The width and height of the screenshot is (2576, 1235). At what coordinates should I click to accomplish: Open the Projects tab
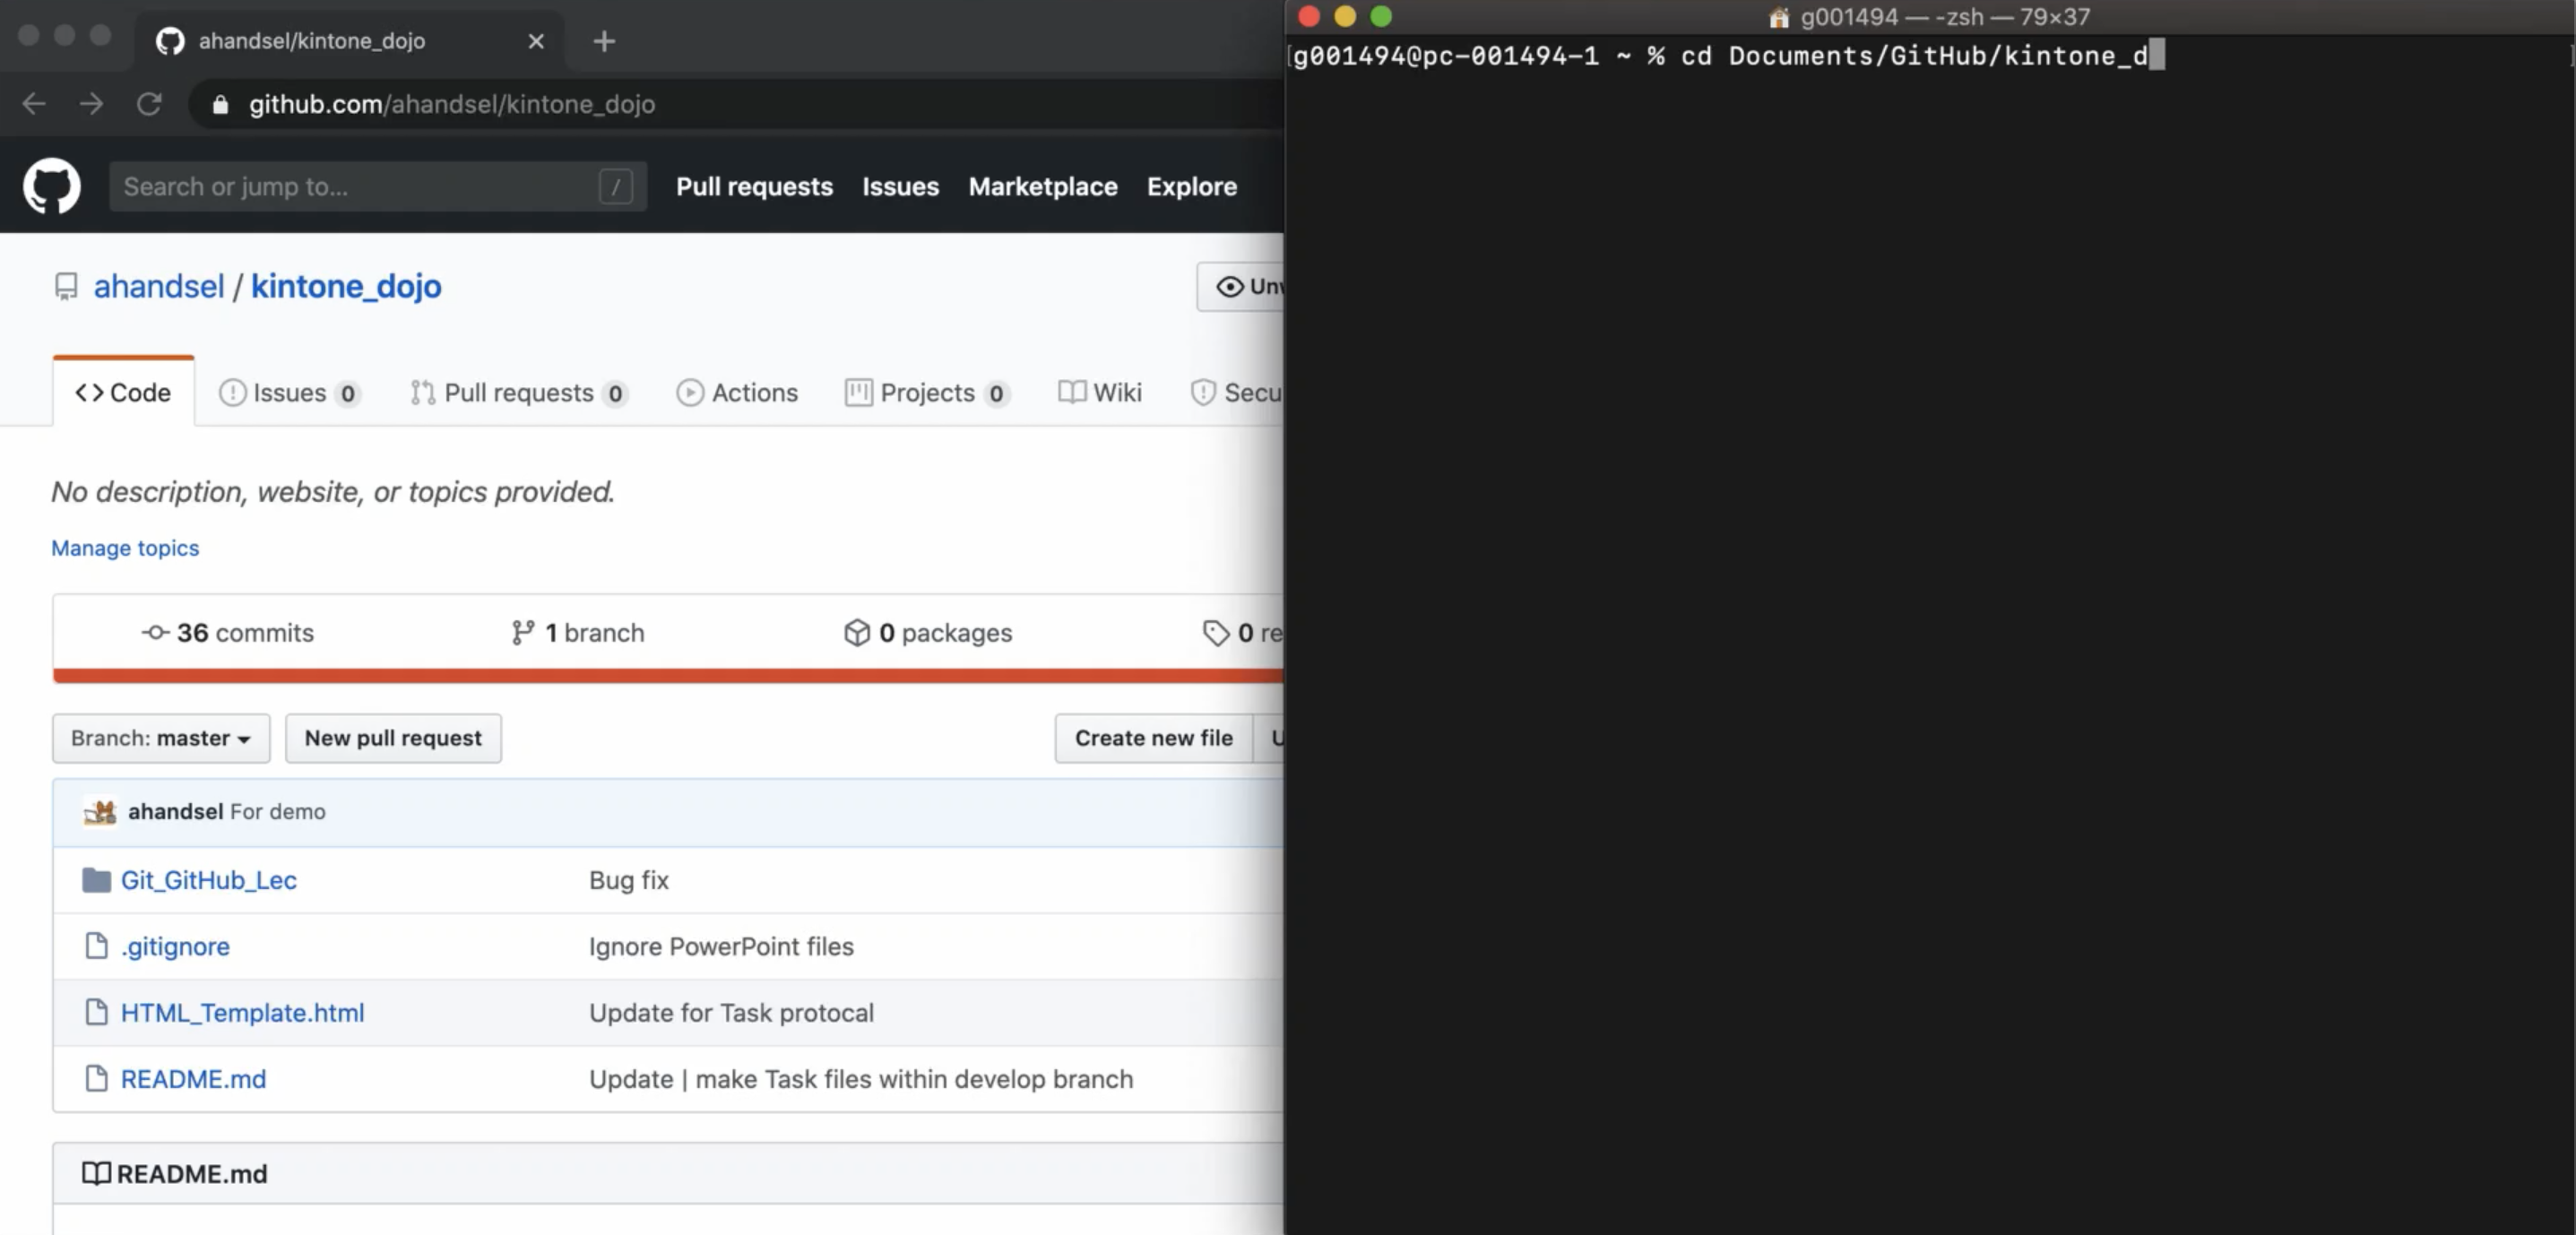[x=927, y=392]
